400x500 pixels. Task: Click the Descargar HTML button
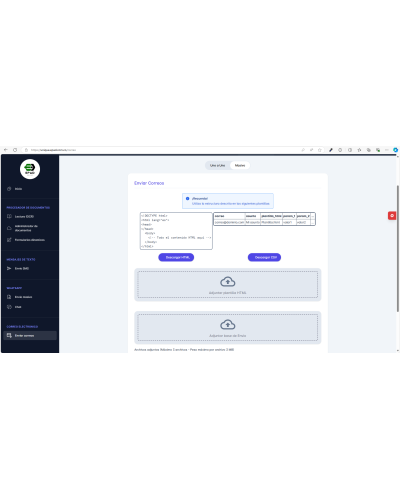[x=176, y=257]
